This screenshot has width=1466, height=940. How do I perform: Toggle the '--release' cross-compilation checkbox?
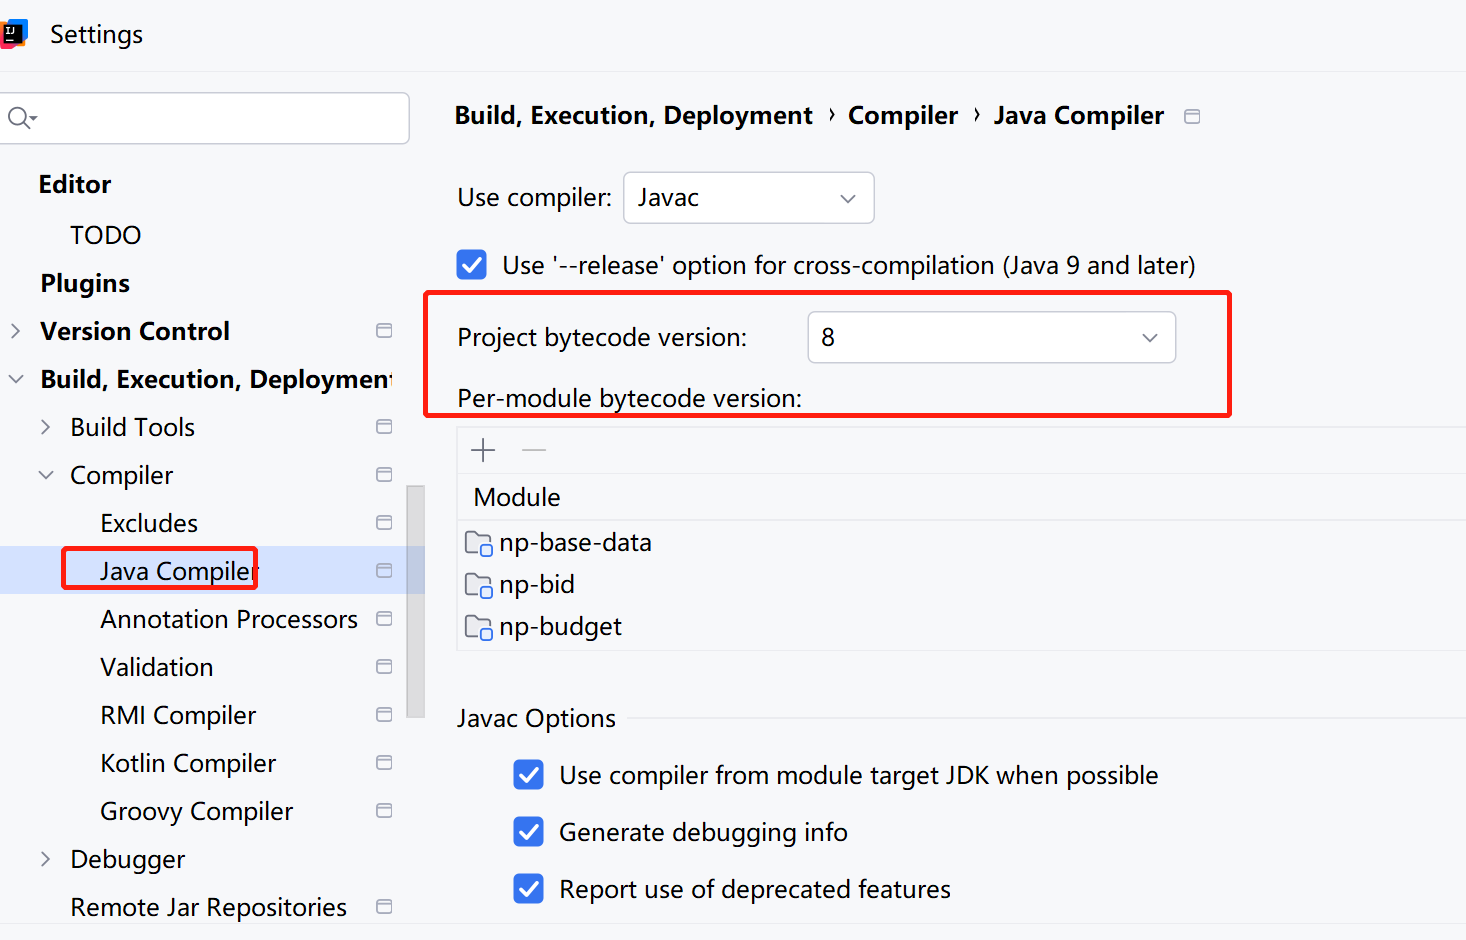coord(472,265)
